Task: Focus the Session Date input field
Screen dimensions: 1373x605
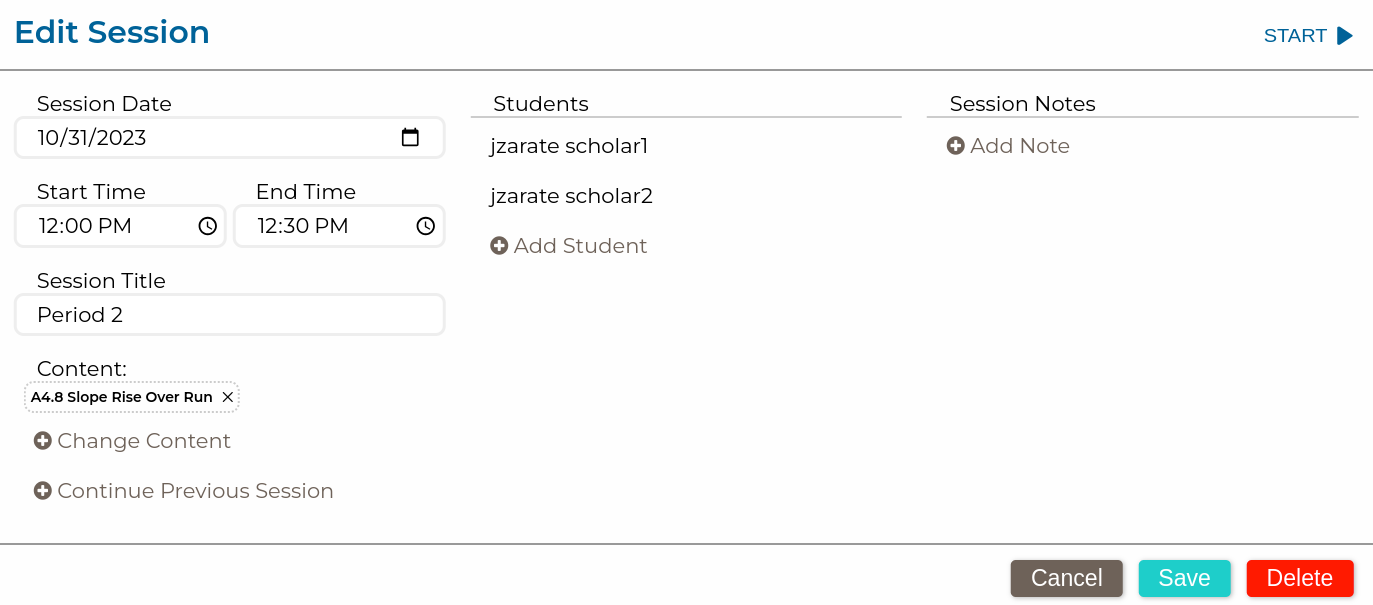Action: click(200, 138)
